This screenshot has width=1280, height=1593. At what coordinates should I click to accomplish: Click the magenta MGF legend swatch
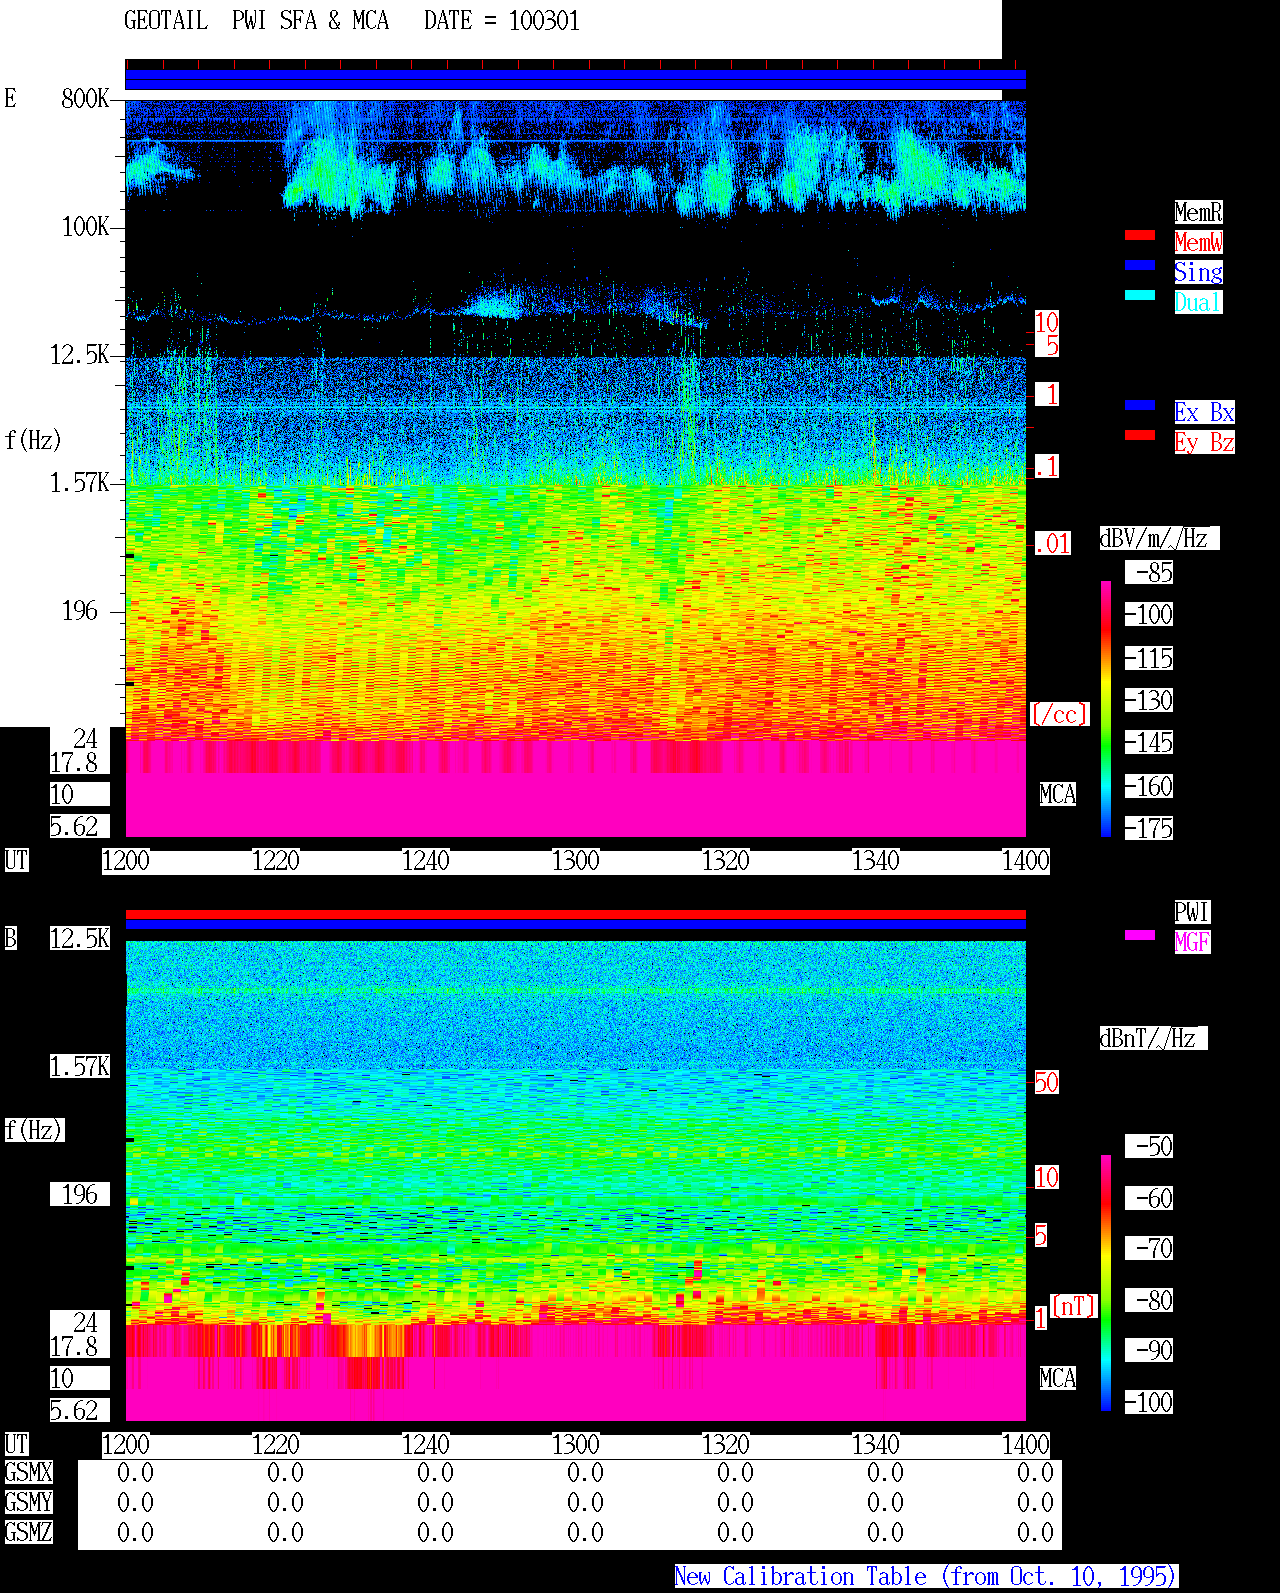[x=1140, y=935]
